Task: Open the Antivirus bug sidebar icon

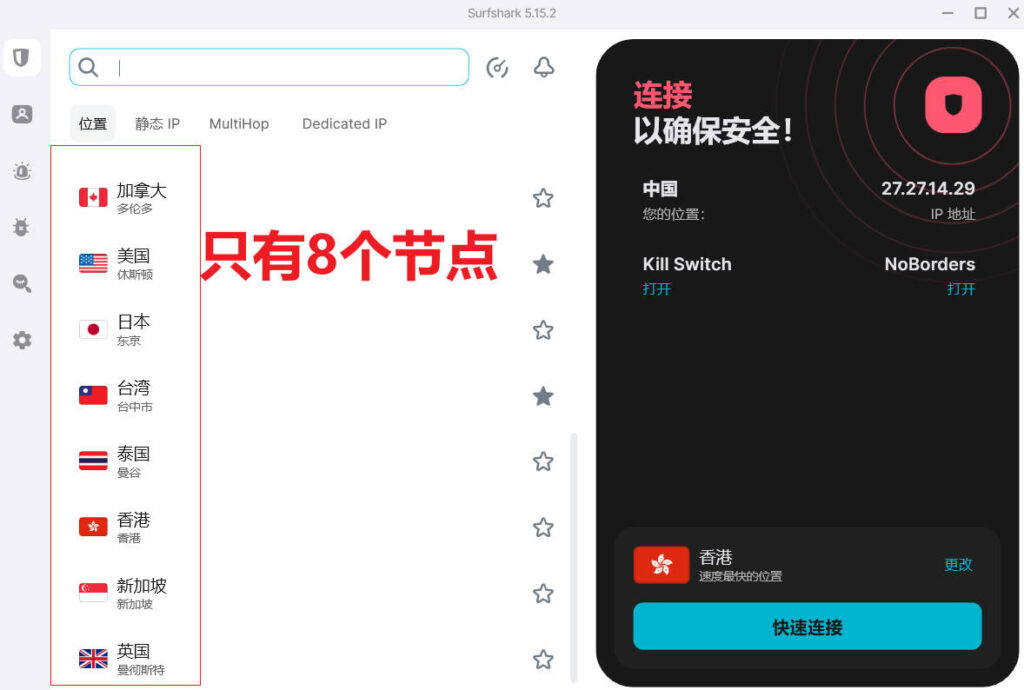Action: [x=21, y=227]
